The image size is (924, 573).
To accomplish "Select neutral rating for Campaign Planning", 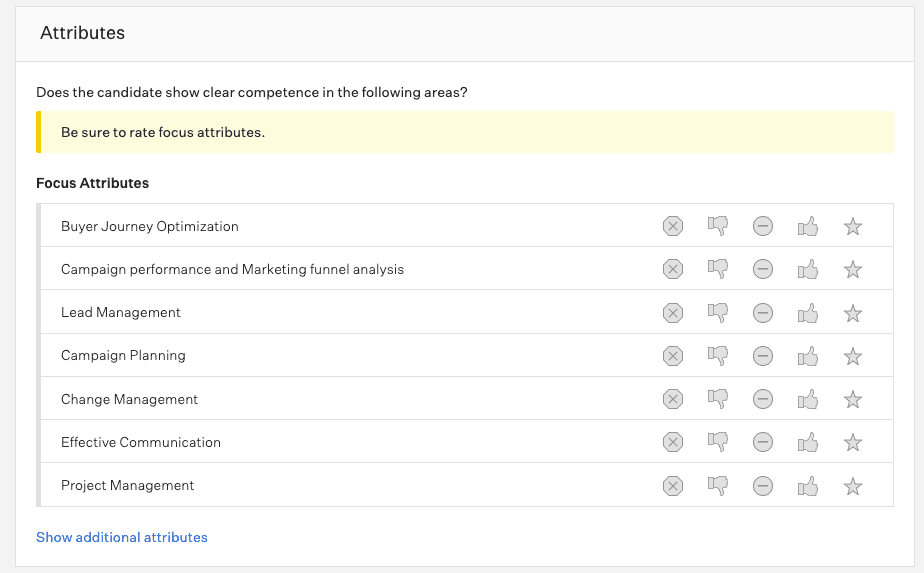I will pyautogui.click(x=762, y=356).
